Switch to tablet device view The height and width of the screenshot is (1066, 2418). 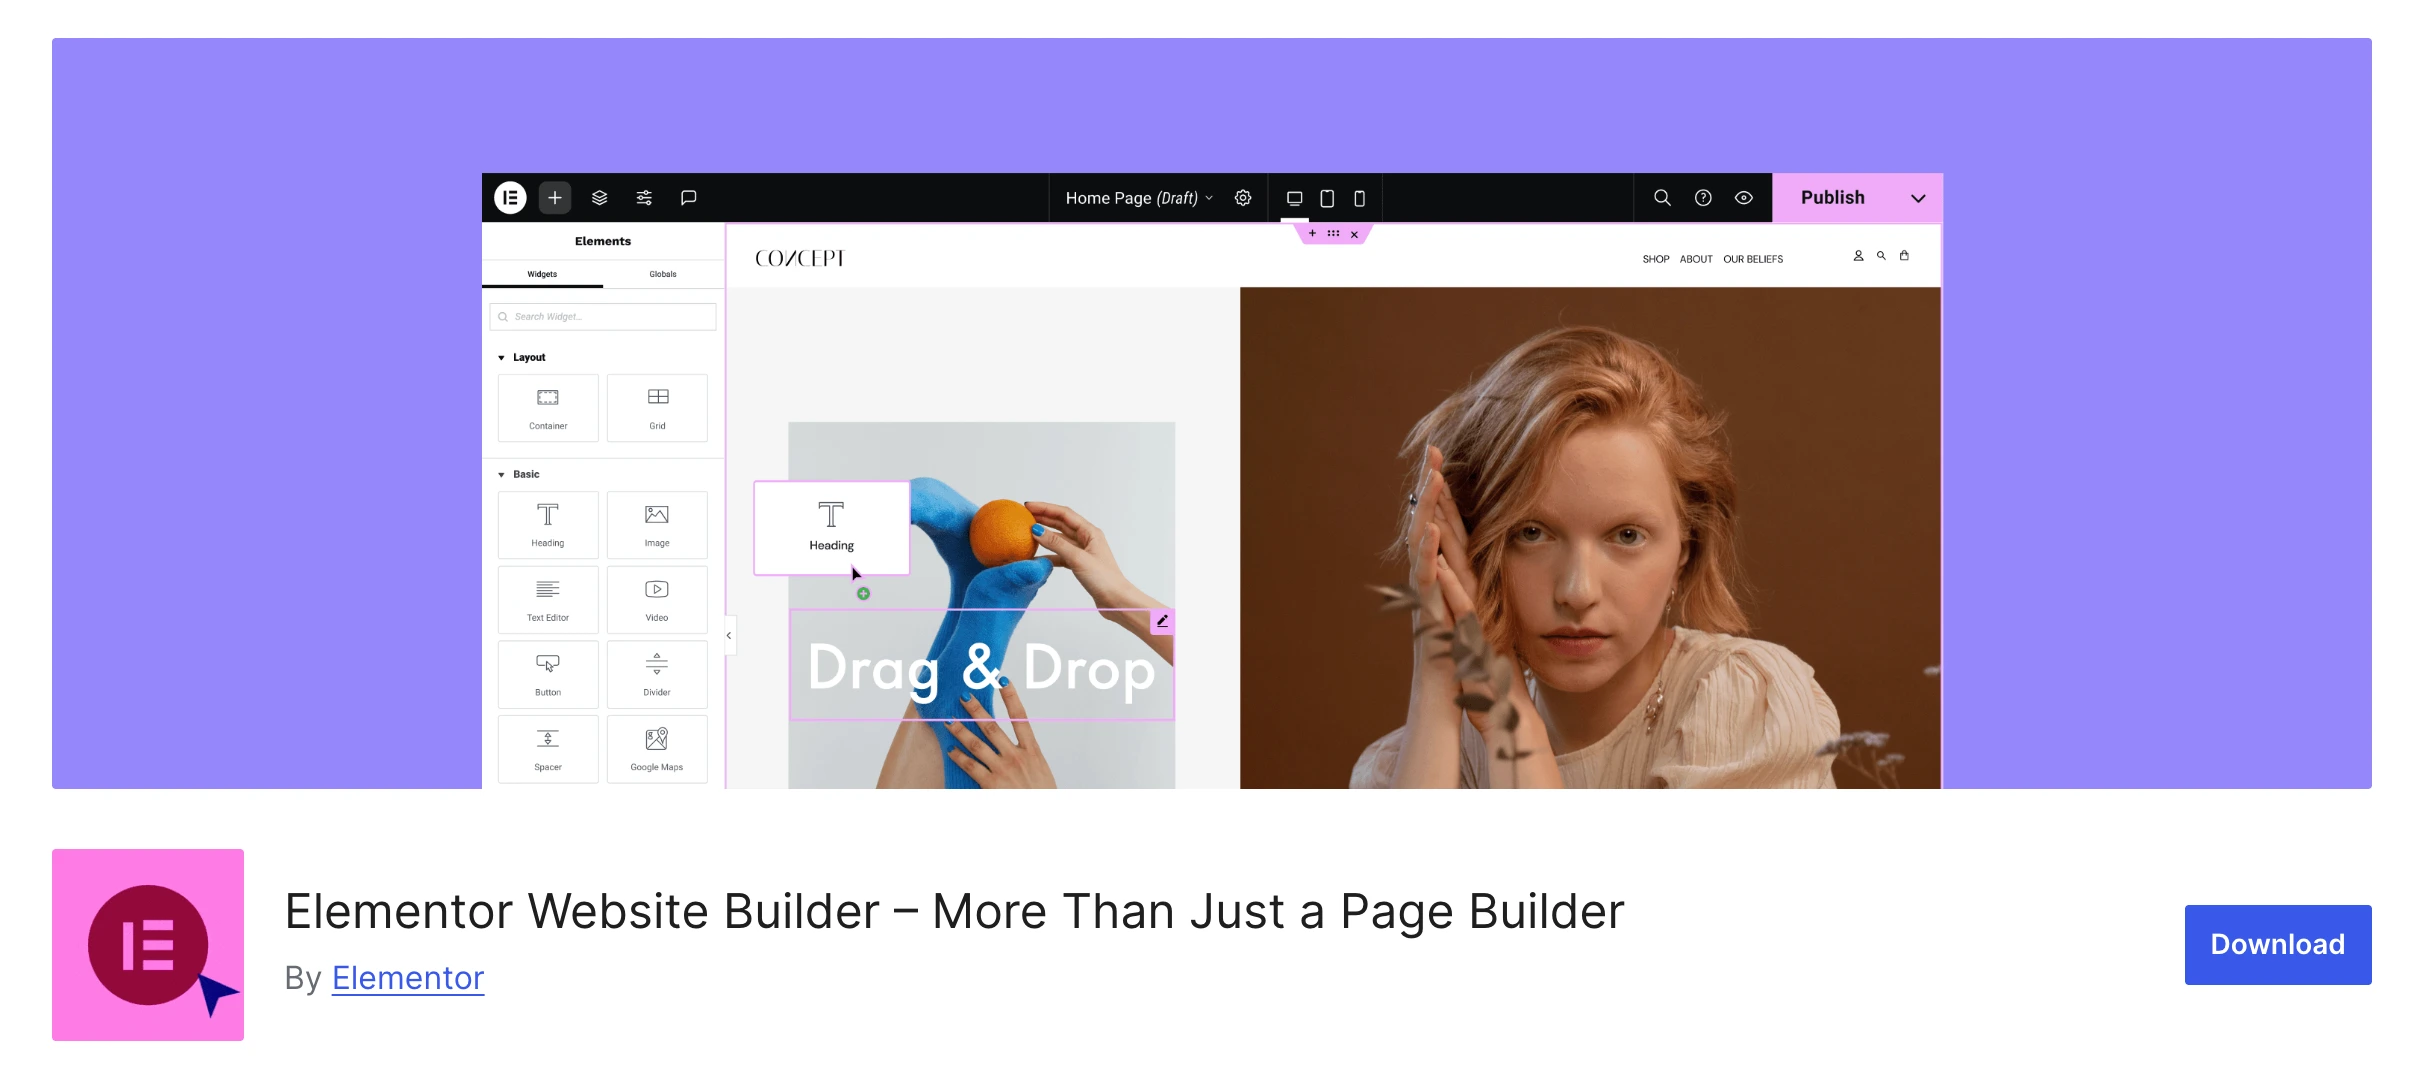[1327, 198]
